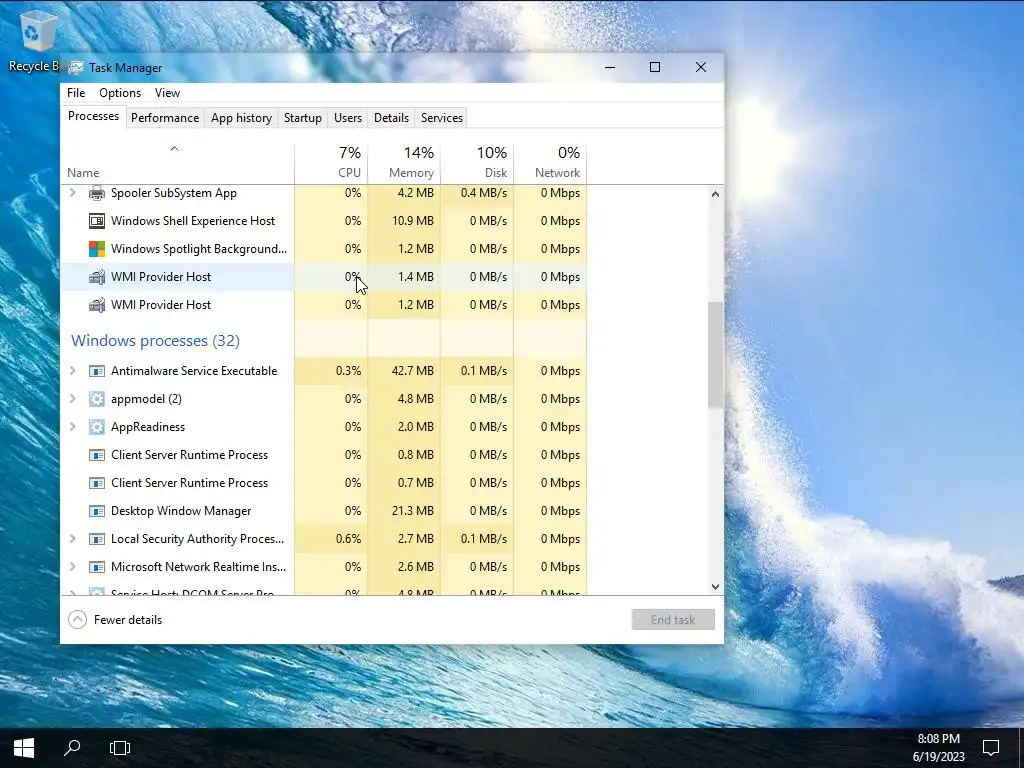The width and height of the screenshot is (1024, 768).
Task: Switch to the Startup tab
Action: pyautogui.click(x=302, y=118)
